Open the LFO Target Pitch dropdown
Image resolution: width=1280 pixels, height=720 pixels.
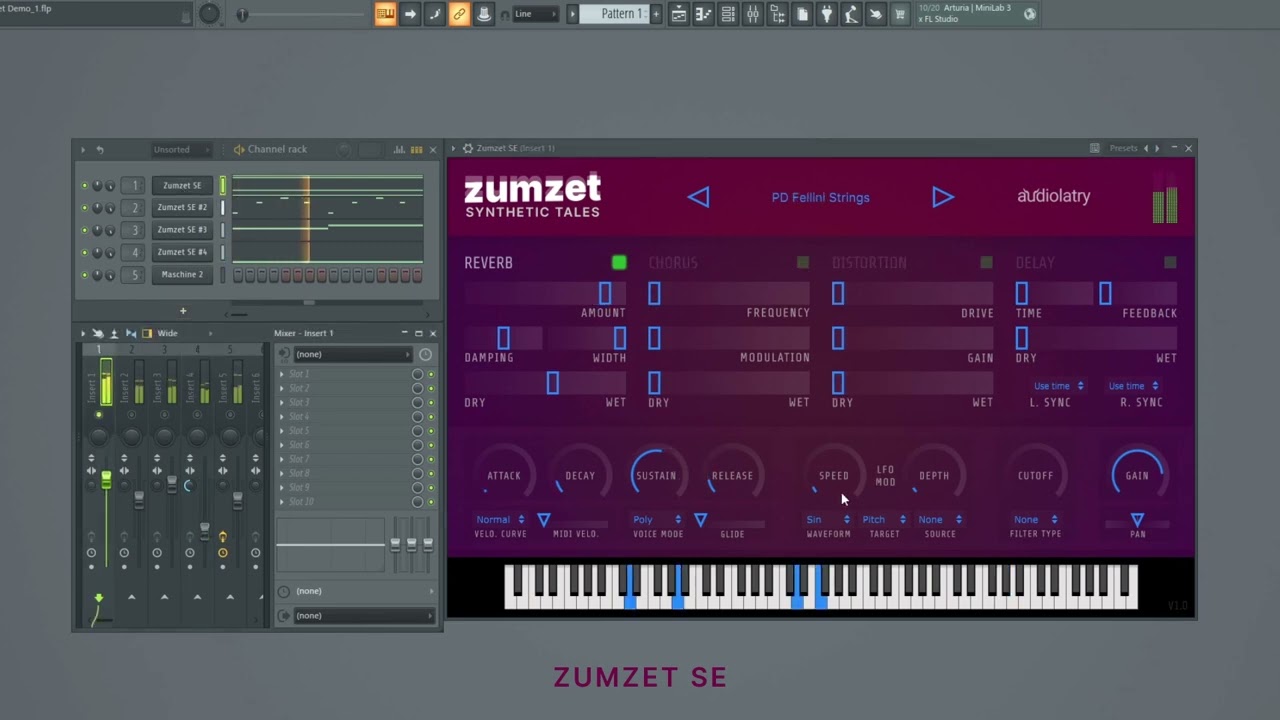coord(884,519)
